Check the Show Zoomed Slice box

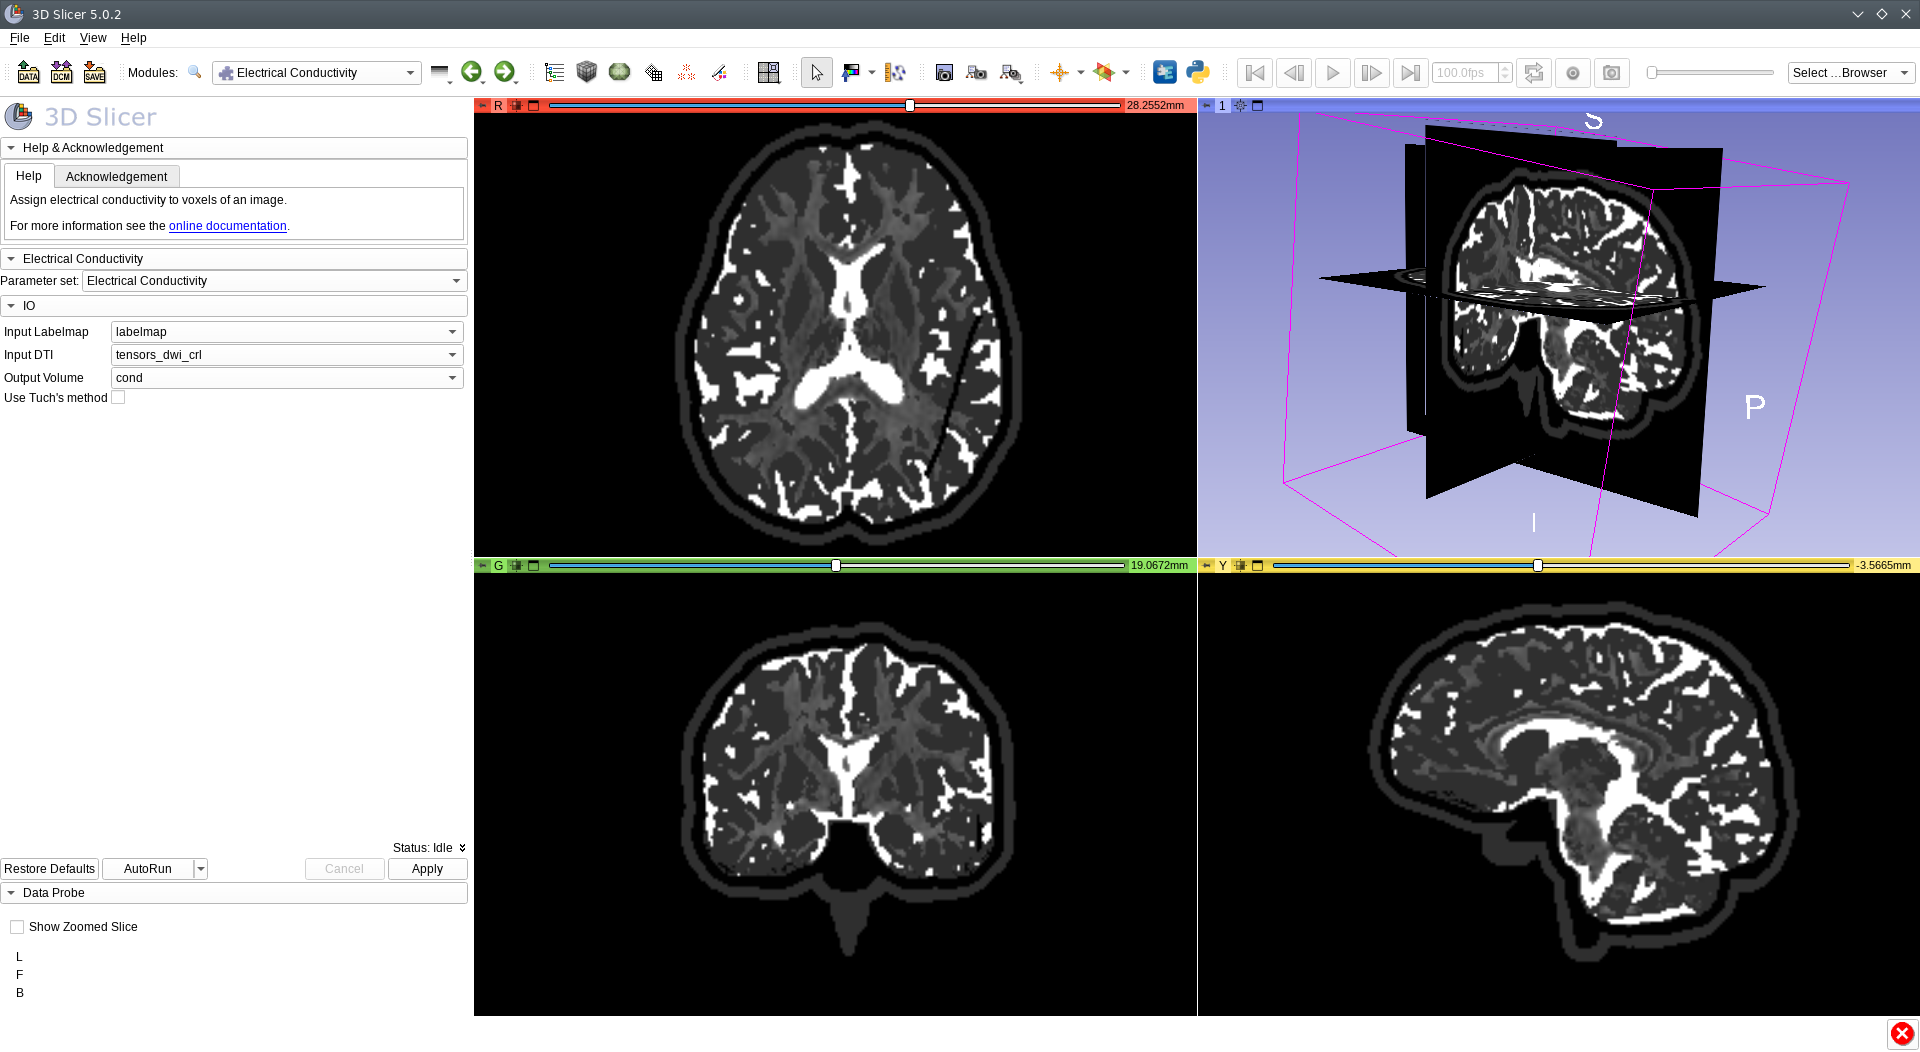click(17, 927)
